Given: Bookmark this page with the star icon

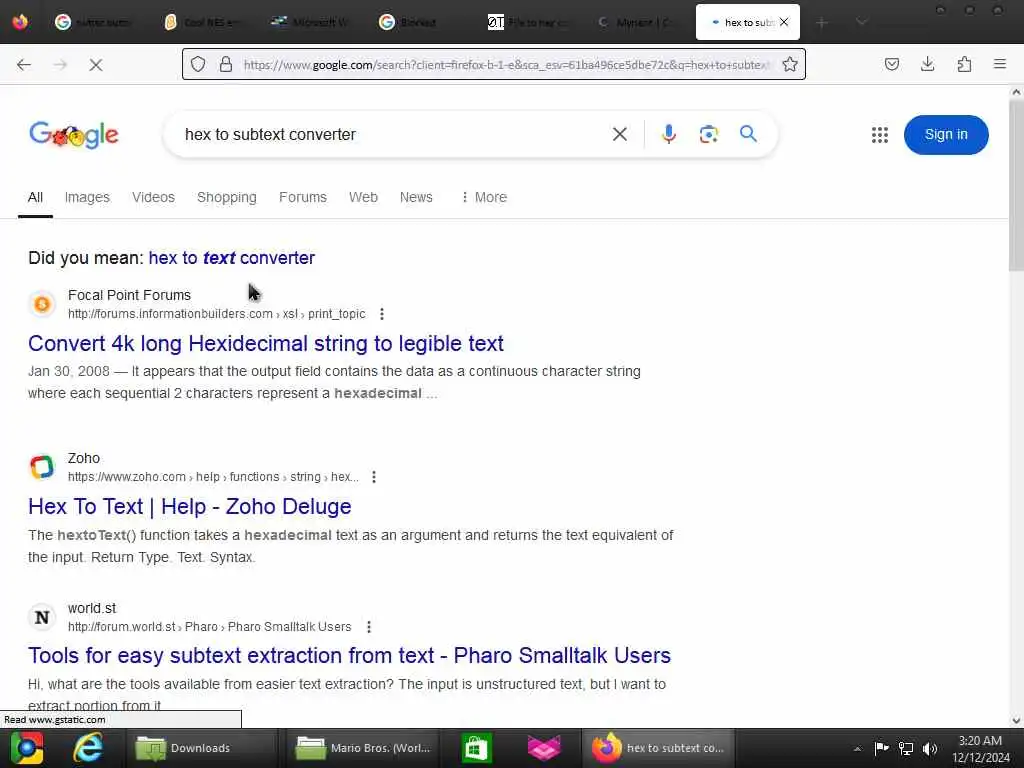Looking at the screenshot, I should tap(790, 64).
